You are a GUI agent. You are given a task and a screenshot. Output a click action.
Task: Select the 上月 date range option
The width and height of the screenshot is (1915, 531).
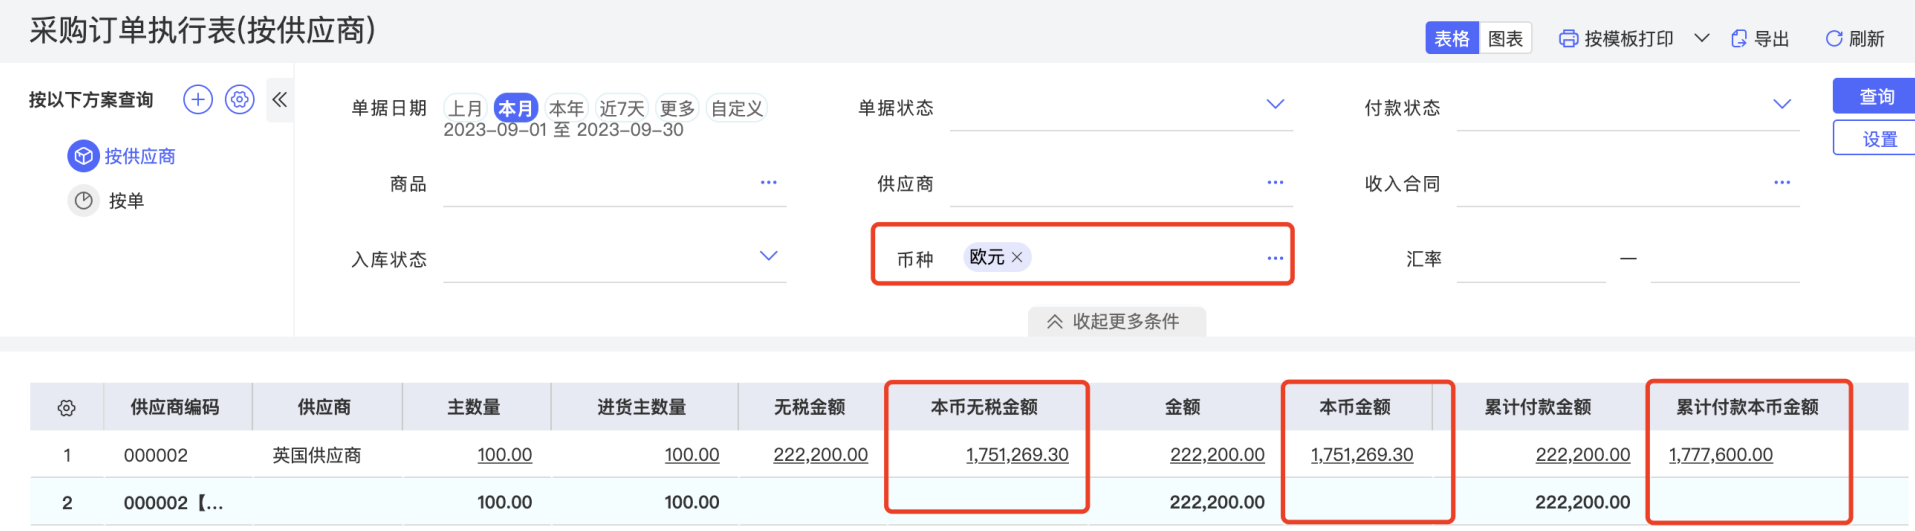(465, 108)
